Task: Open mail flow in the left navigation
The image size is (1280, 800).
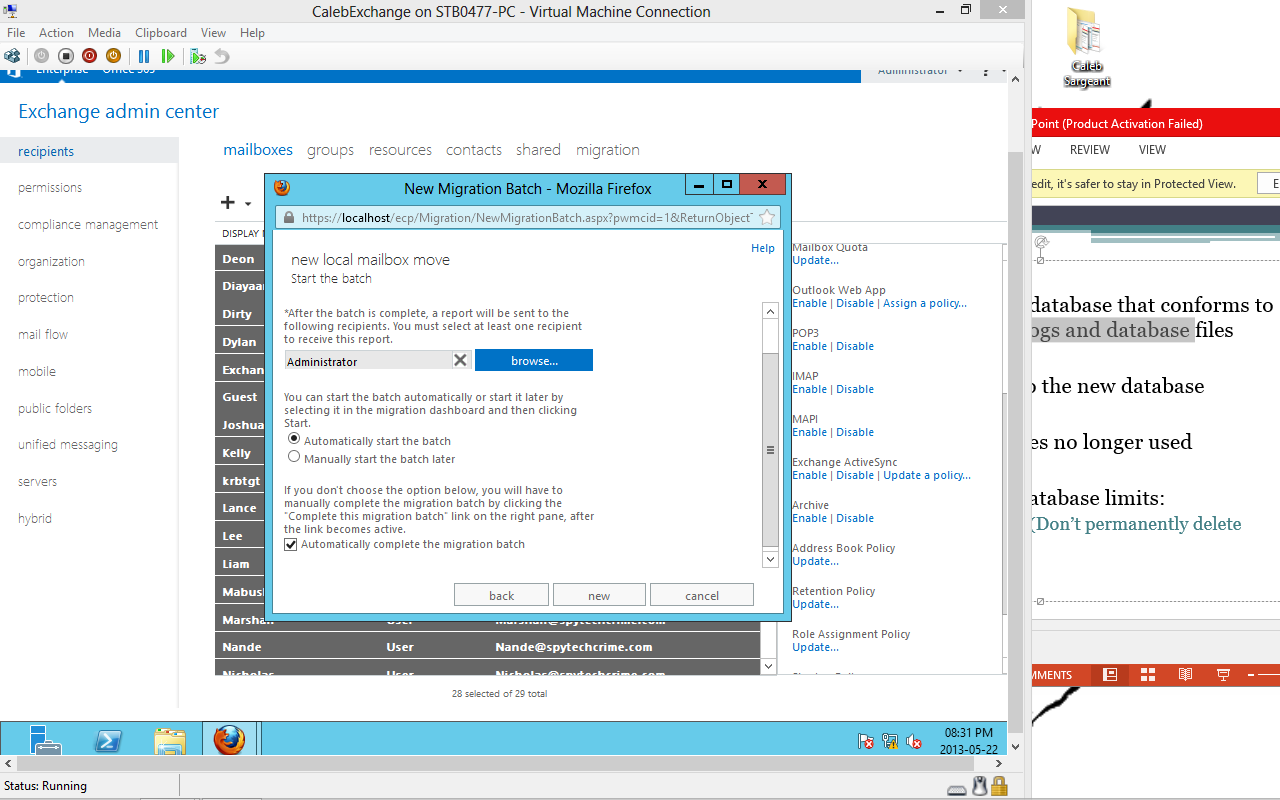Action: (x=43, y=335)
